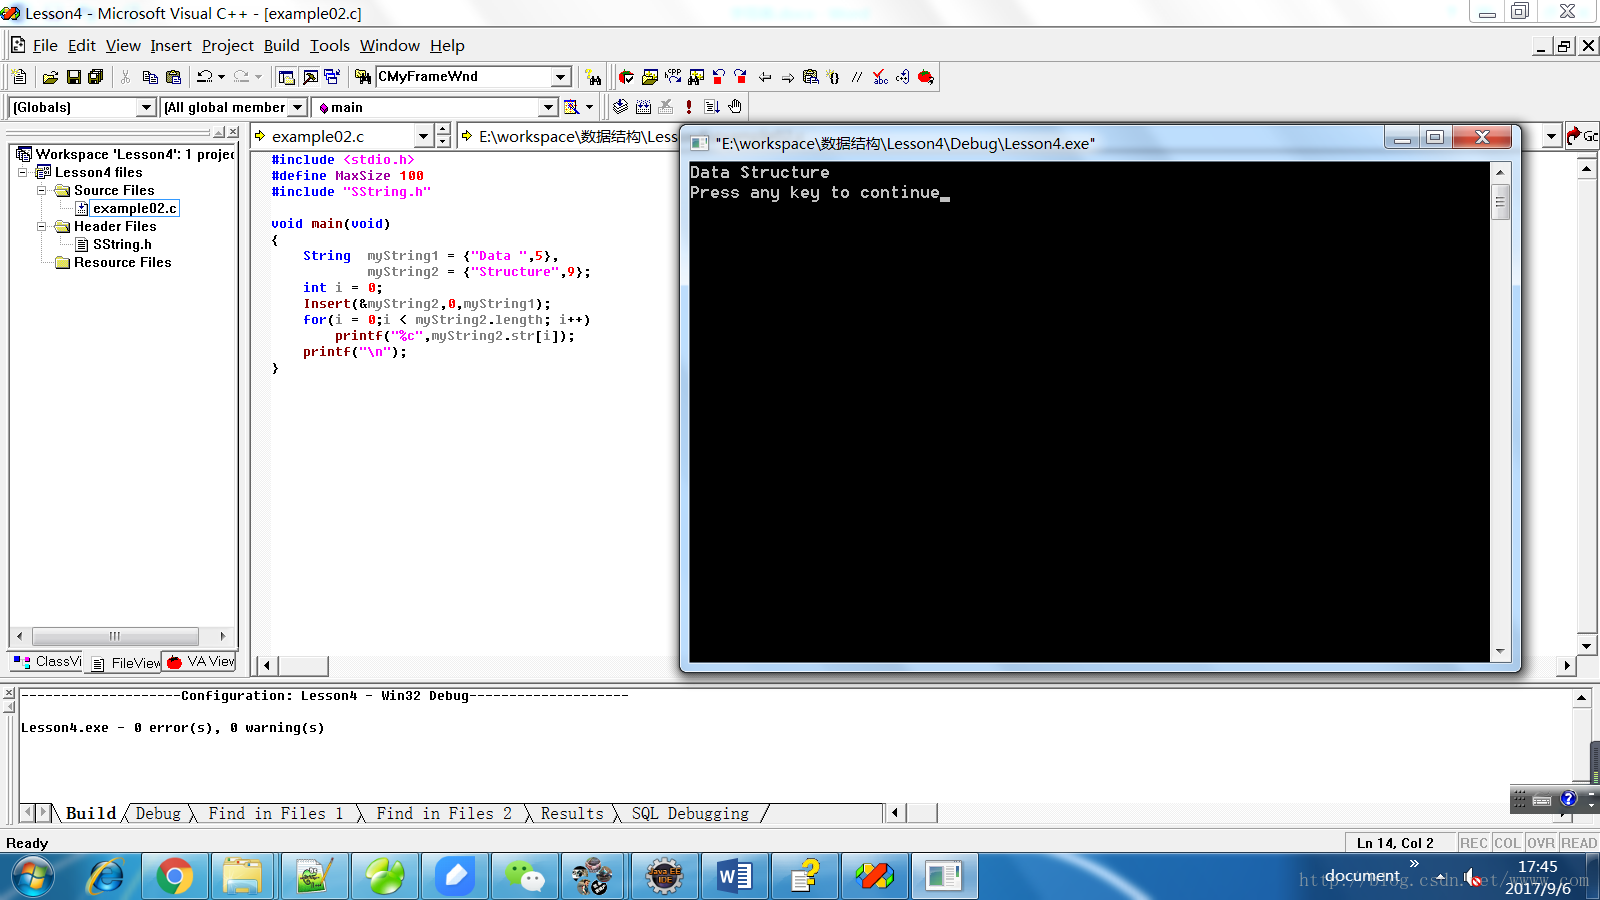Image resolution: width=1600 pixels, height=900 pixels.
Task: Click the Visual Assist tomato options icon
Action: pos(626,77)
